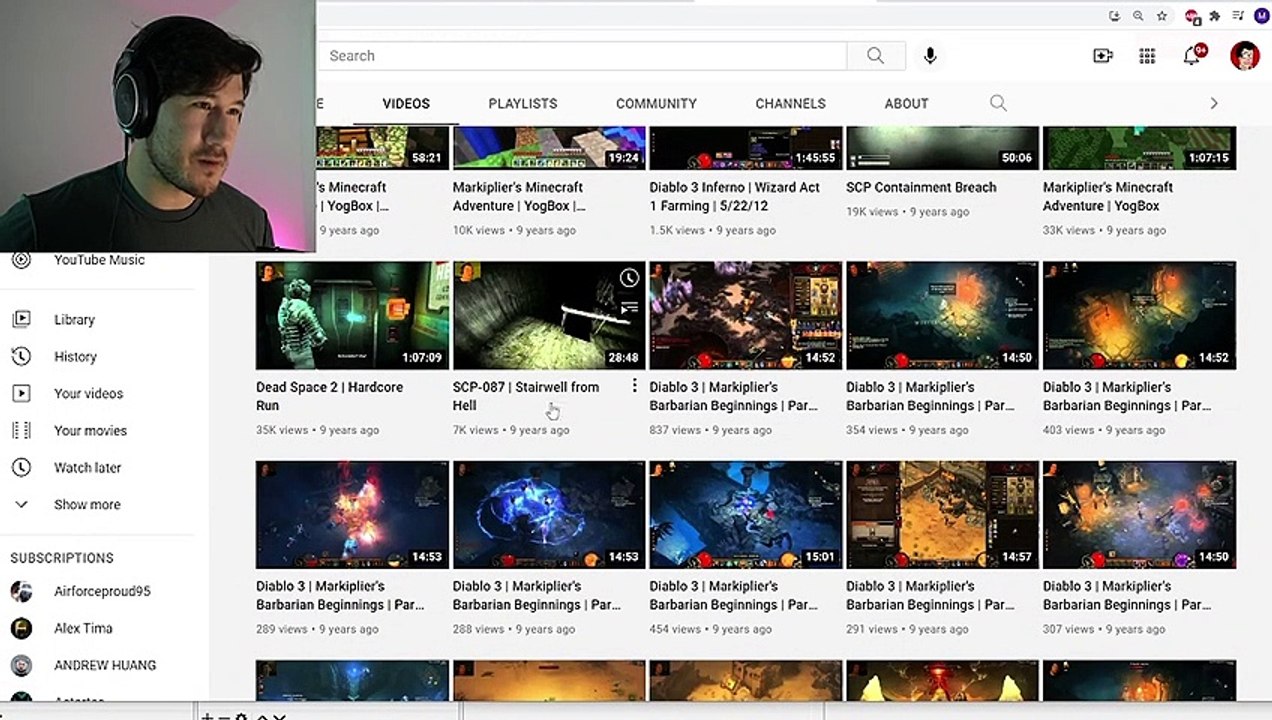This screenshot has height=720, width=1272.
Task: Click the 307 views Diablo 3 video title
Action: click(x=1127, y=595)
